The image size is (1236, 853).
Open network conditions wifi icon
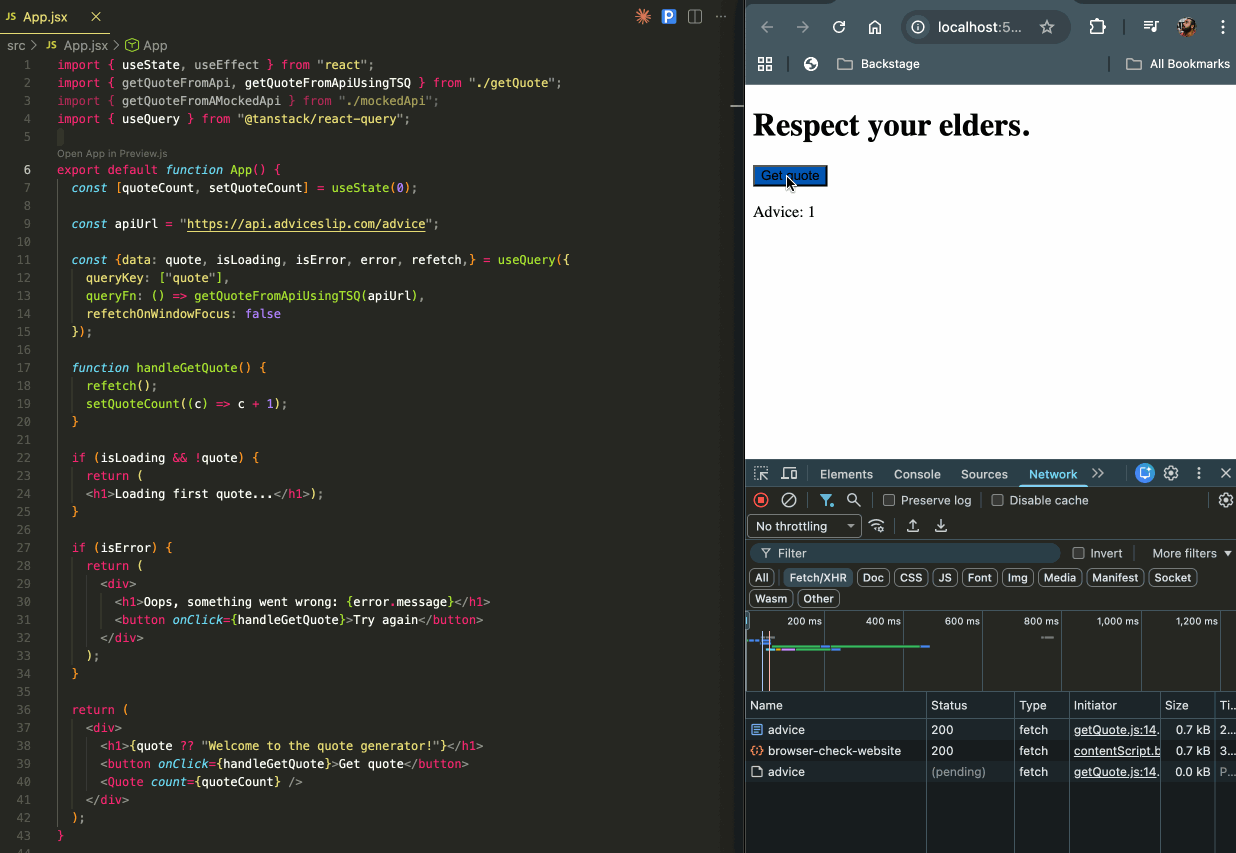[877, 526]
